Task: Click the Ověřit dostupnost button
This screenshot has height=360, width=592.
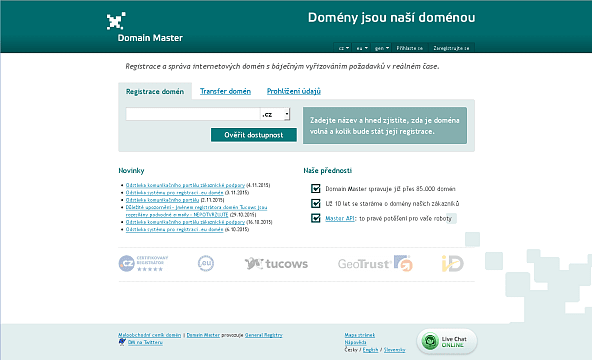Action: [254, 135]
